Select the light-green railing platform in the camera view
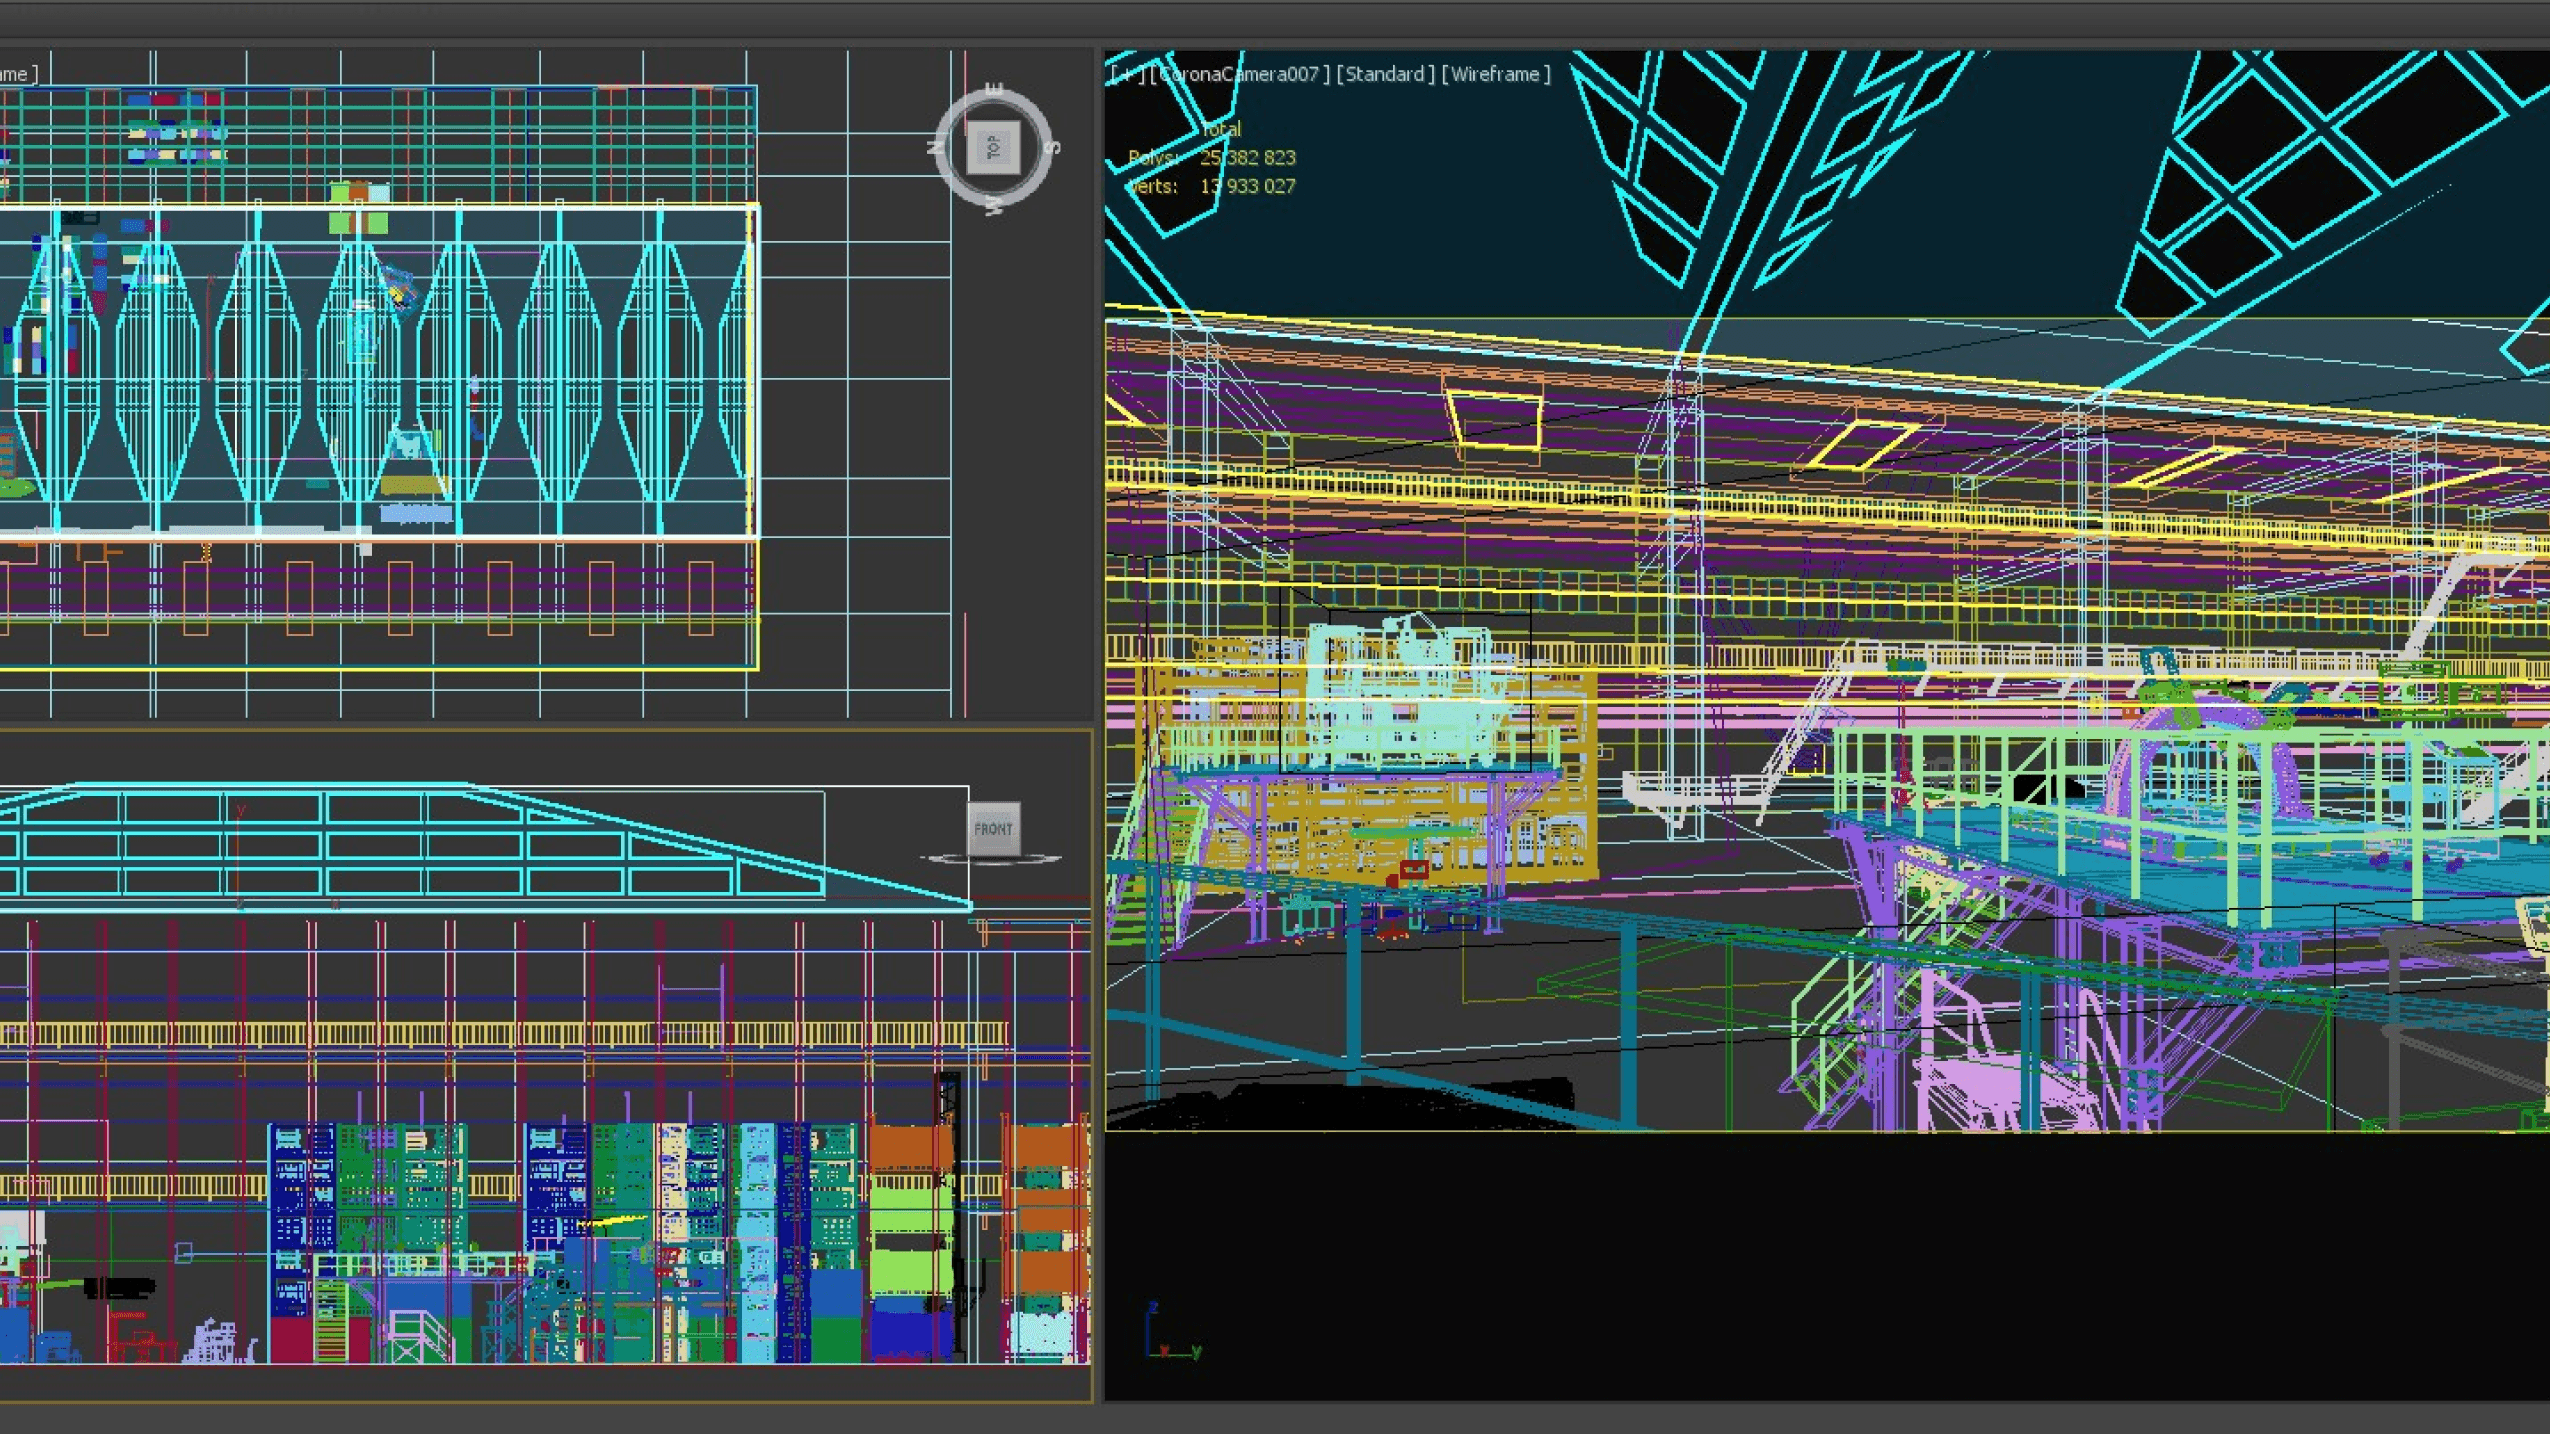Viewport: 2550px width, 1434px height. 2190,810
